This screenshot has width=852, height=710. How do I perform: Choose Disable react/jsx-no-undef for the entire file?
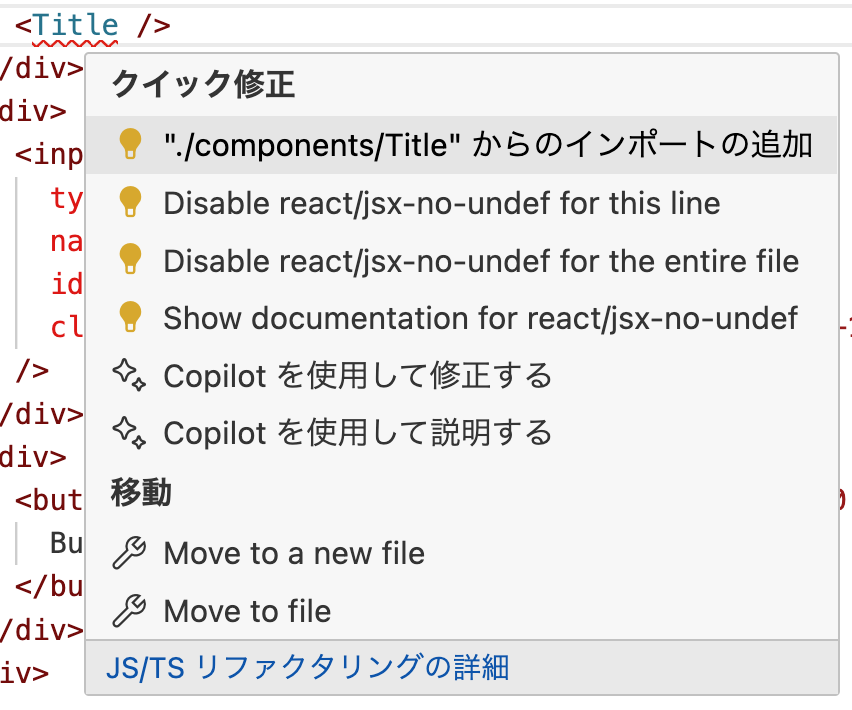tap(481, 261)
